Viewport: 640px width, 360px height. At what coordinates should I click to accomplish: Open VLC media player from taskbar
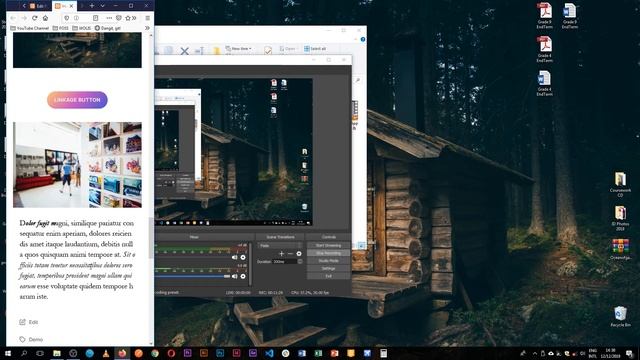pyautogui.click(x=106, y=353)
